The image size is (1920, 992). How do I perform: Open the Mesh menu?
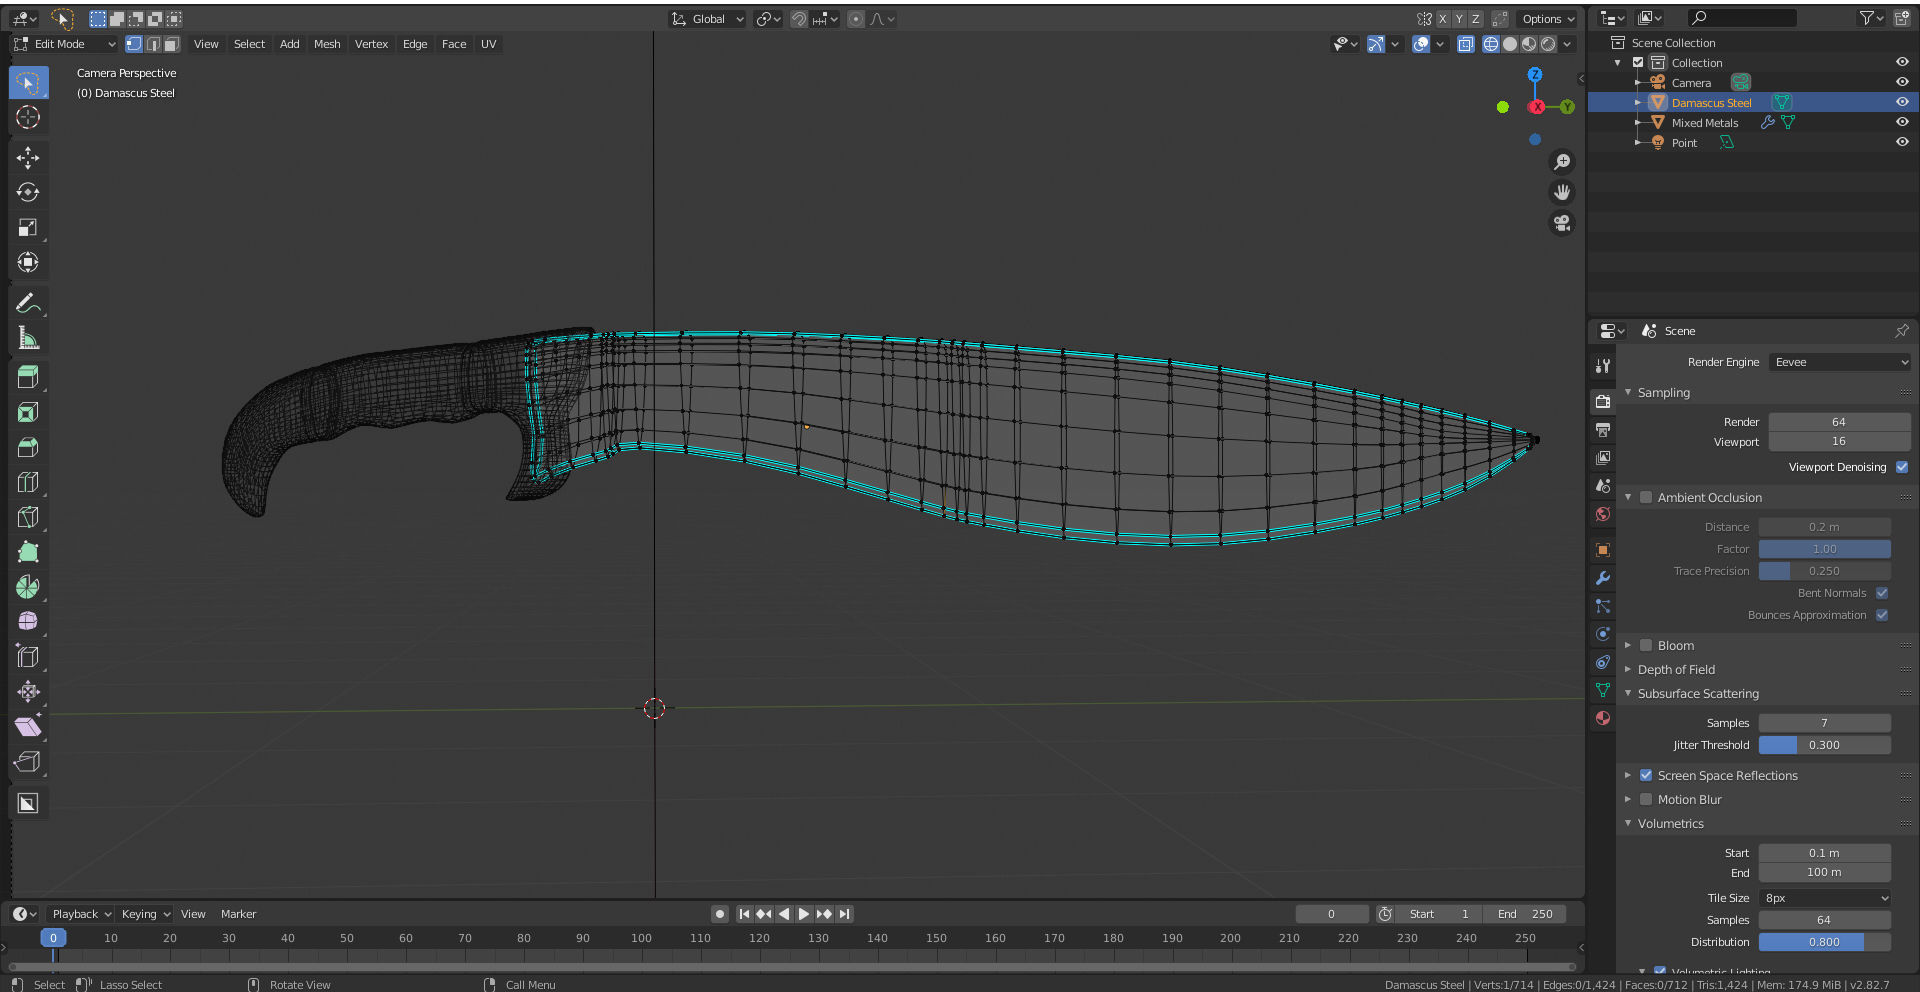pyautogui.click(x=327, y=44)
